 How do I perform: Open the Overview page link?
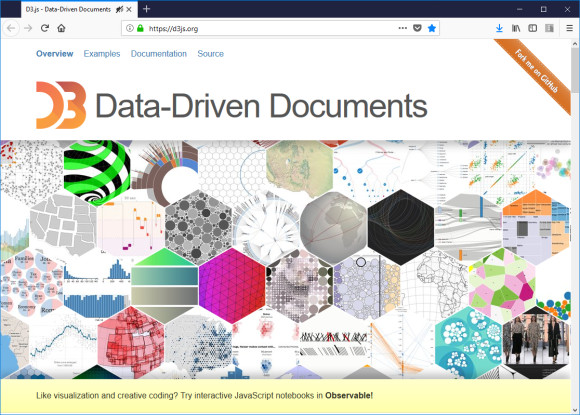coord(55,54)
